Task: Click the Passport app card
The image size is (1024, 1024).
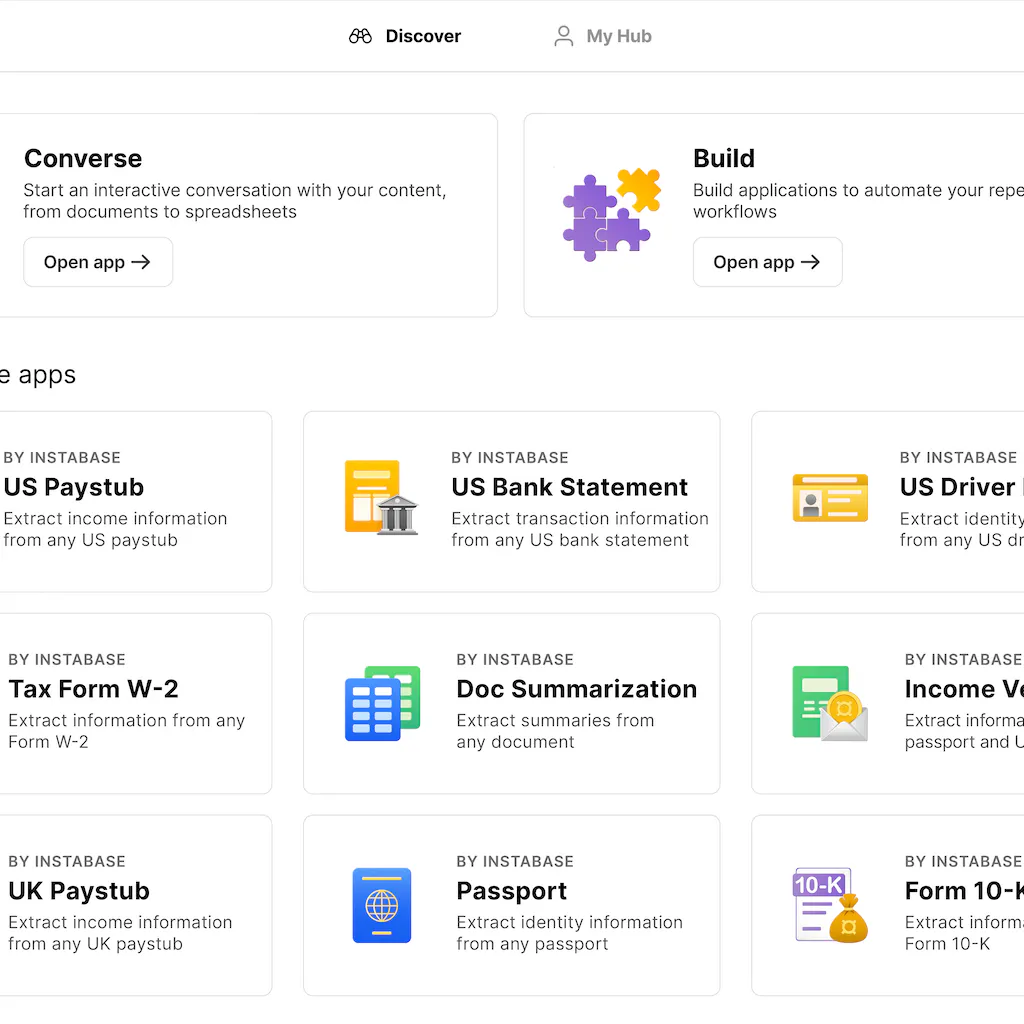Action: click(511, 905)
